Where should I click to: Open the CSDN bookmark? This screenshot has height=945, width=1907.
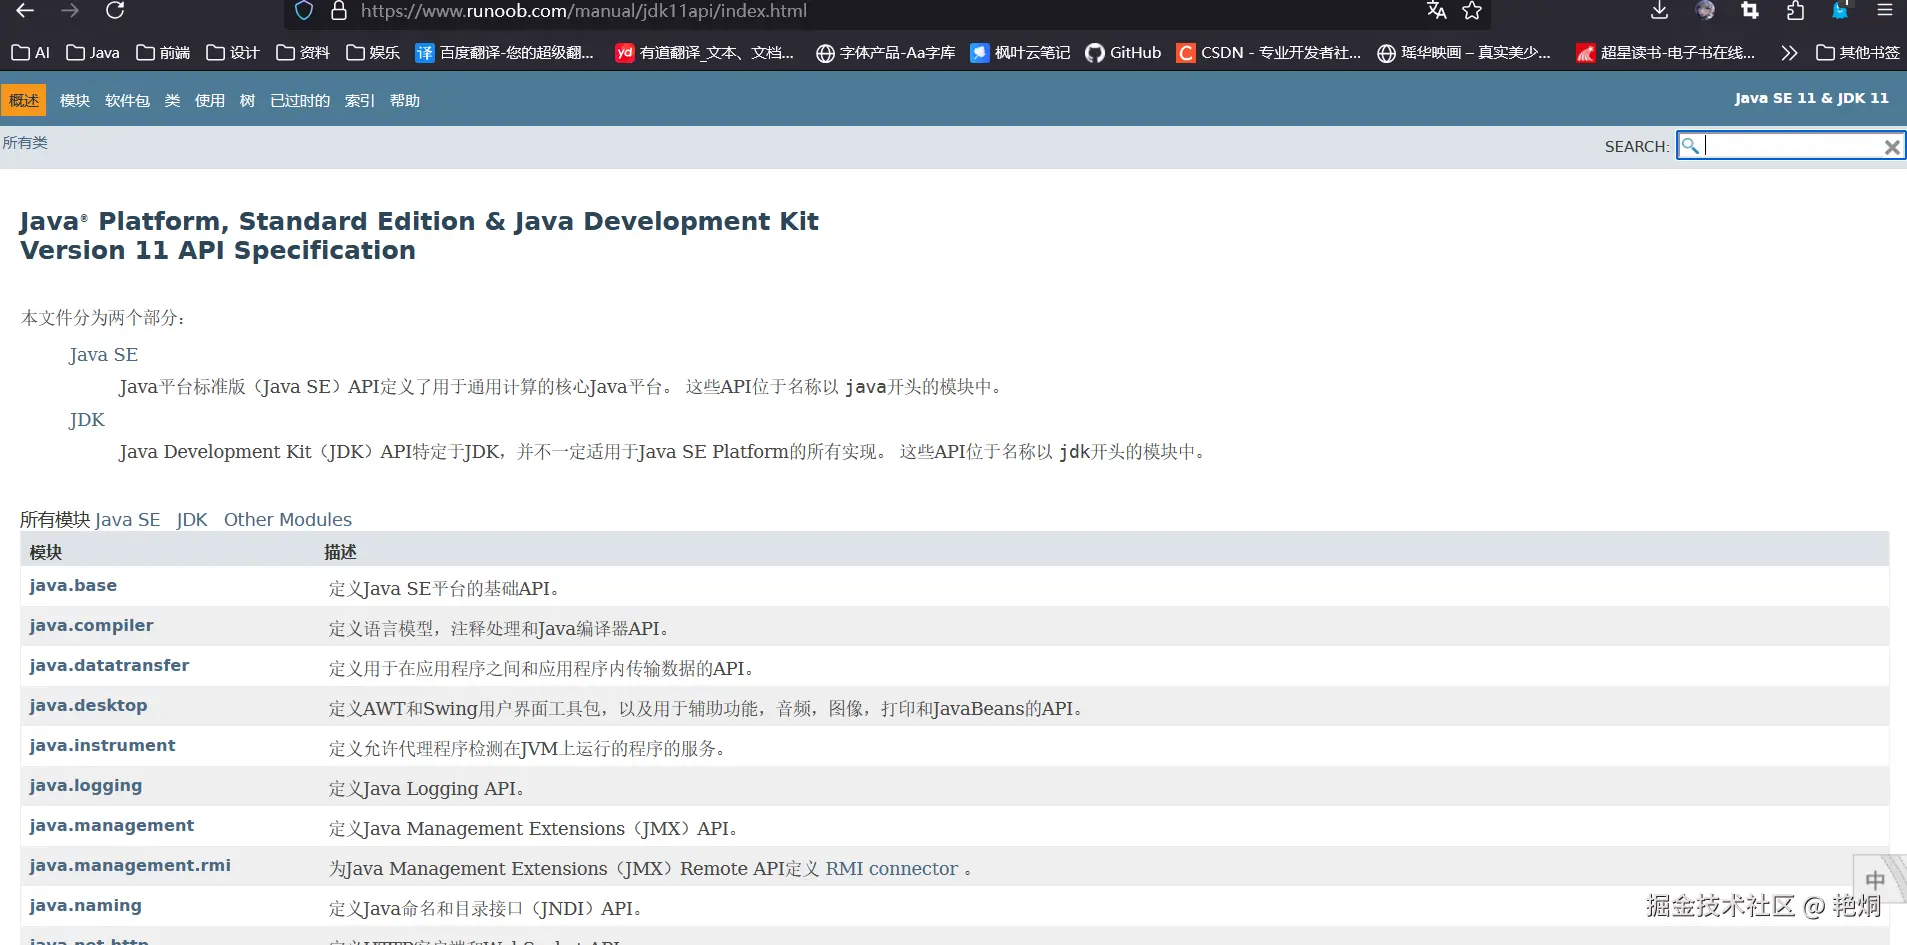tap(1269, 53)
